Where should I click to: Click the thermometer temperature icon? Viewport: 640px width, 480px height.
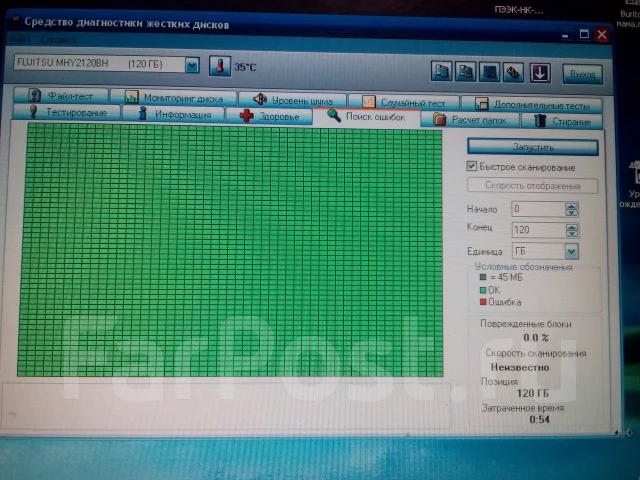pos(220,66)
